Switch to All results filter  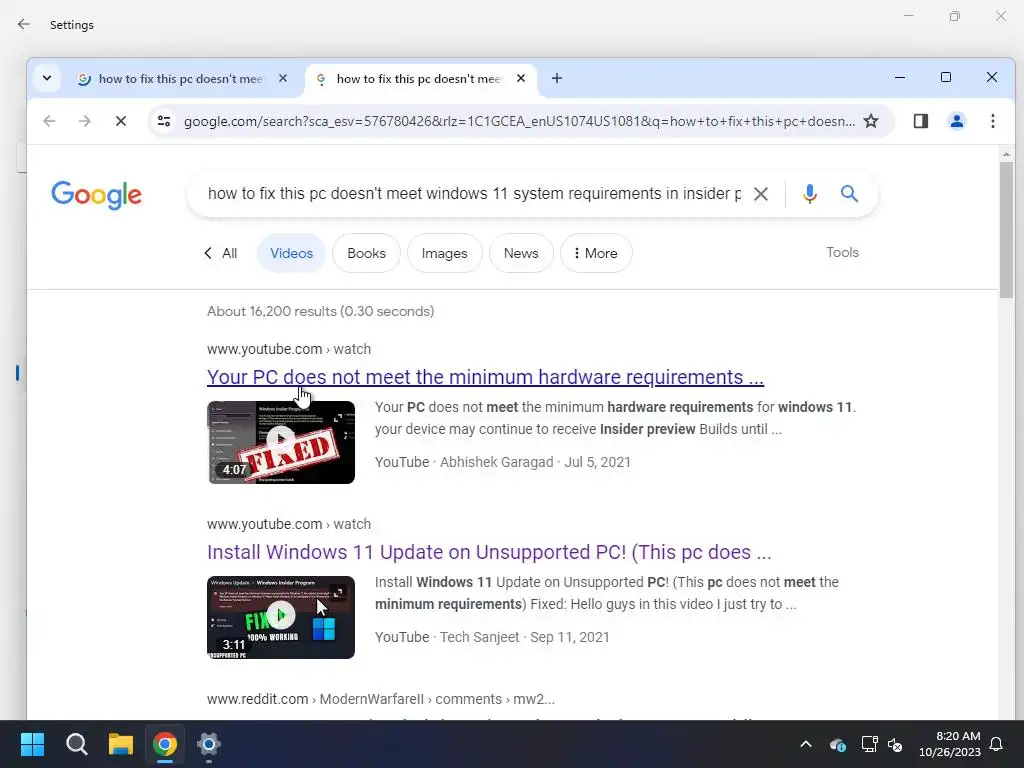click(x=221, y=253)
